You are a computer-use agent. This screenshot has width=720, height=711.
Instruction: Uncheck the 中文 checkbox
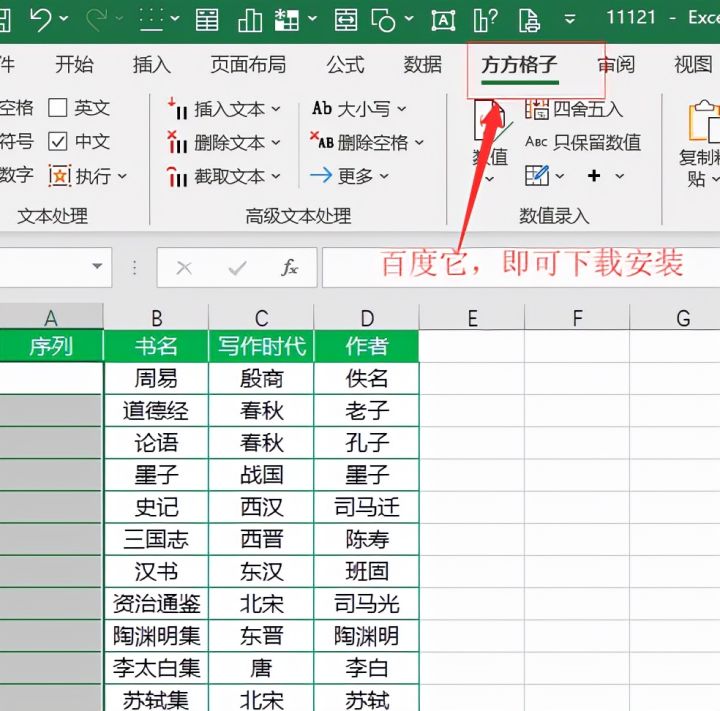tap(58, 141)
